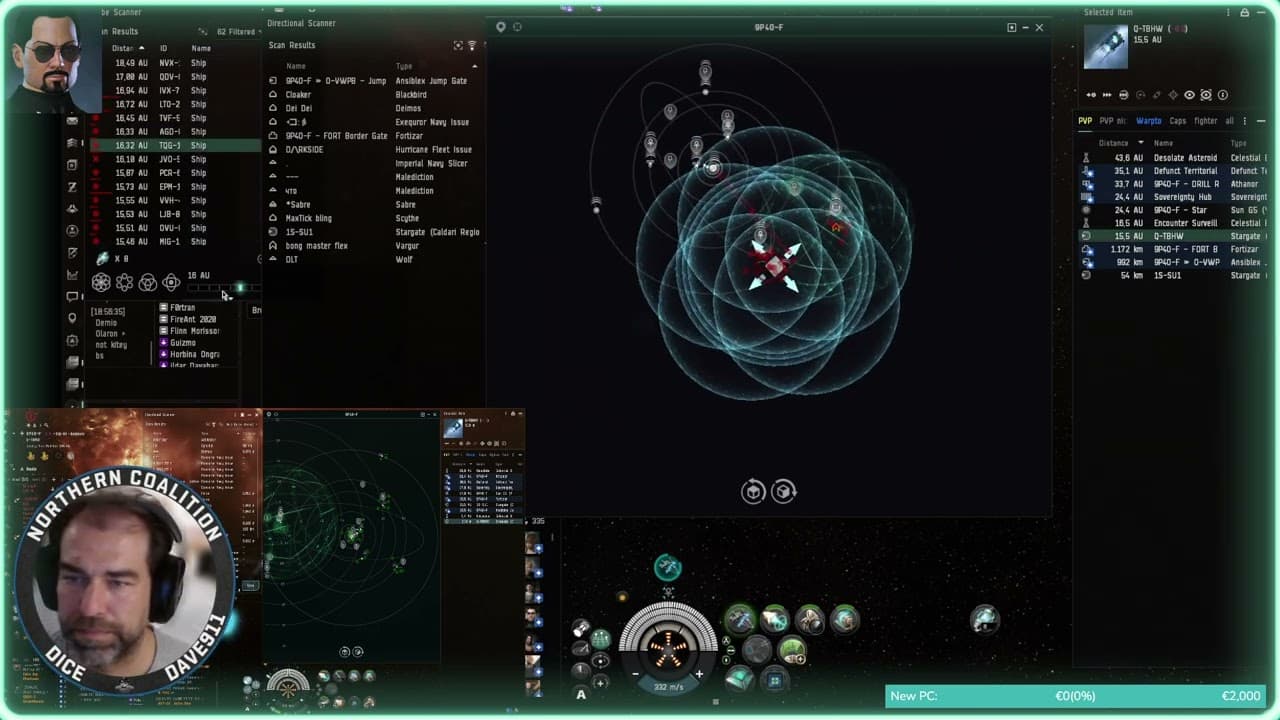Sort probe results by Distance column

click(x=126, y=48)
